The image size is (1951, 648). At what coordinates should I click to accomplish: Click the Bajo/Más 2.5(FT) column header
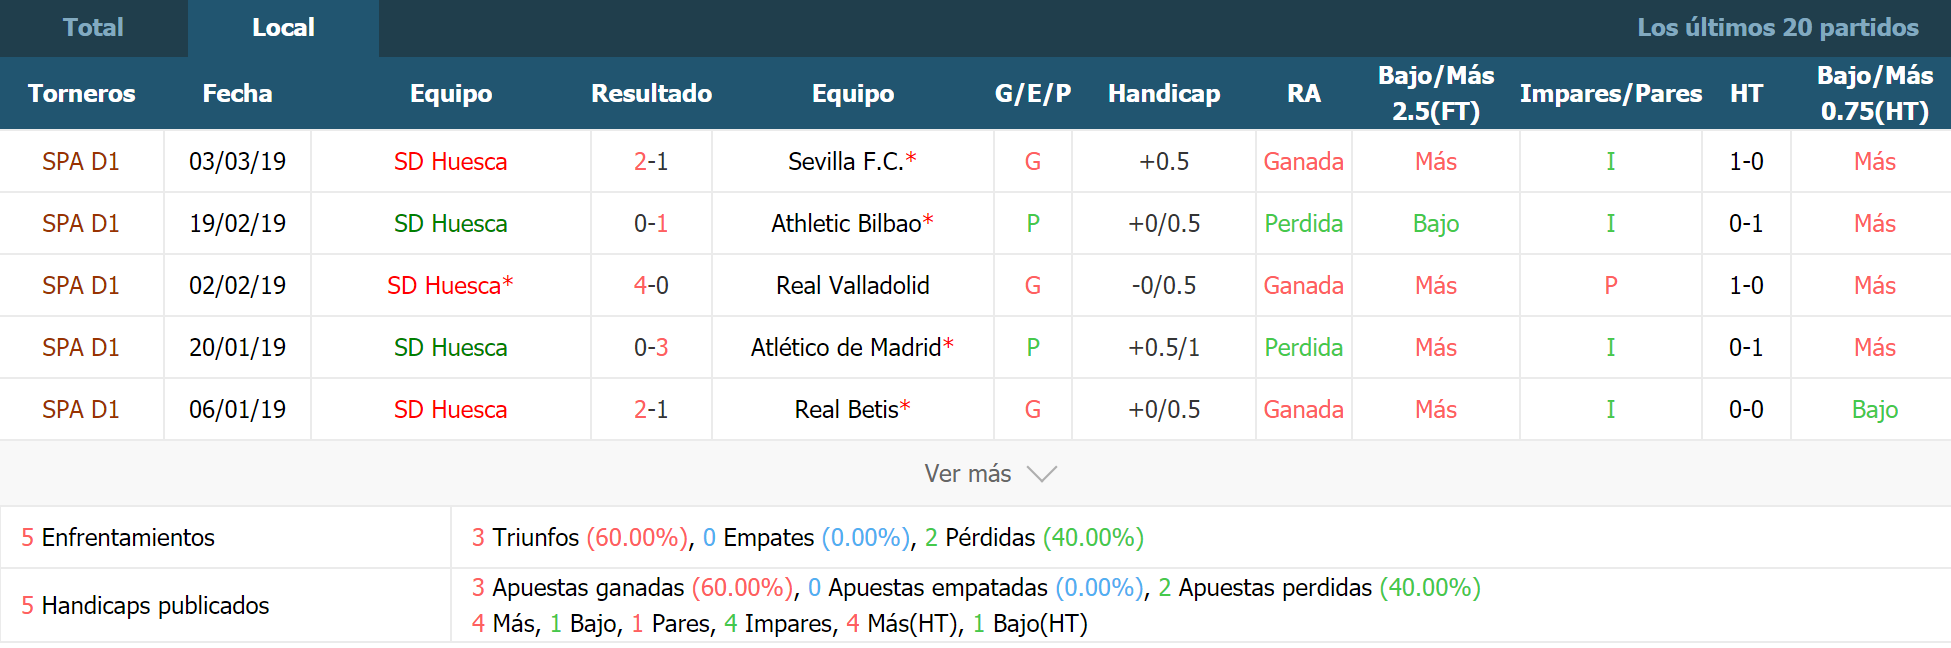click(1436, 93)
